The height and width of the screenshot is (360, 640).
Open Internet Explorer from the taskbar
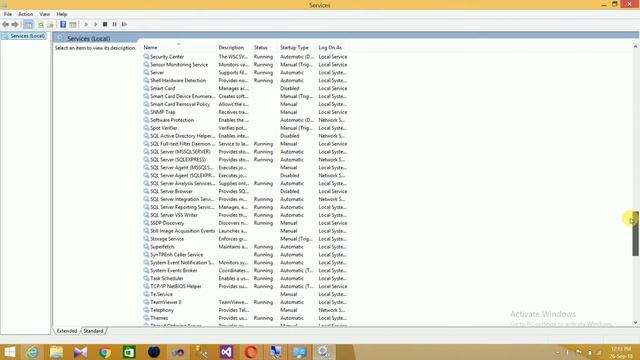[32, 352]
